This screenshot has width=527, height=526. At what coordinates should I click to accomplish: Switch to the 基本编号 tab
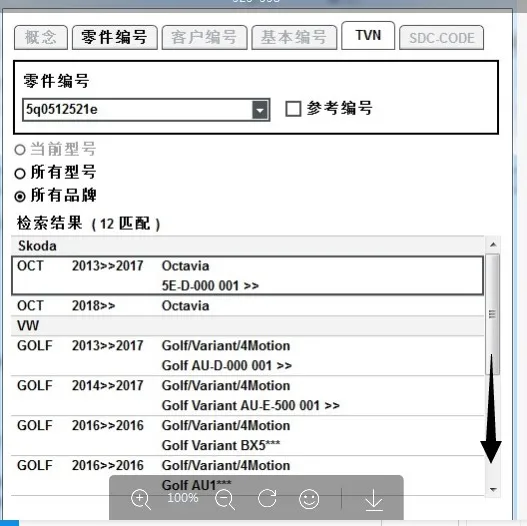(294, 37)
